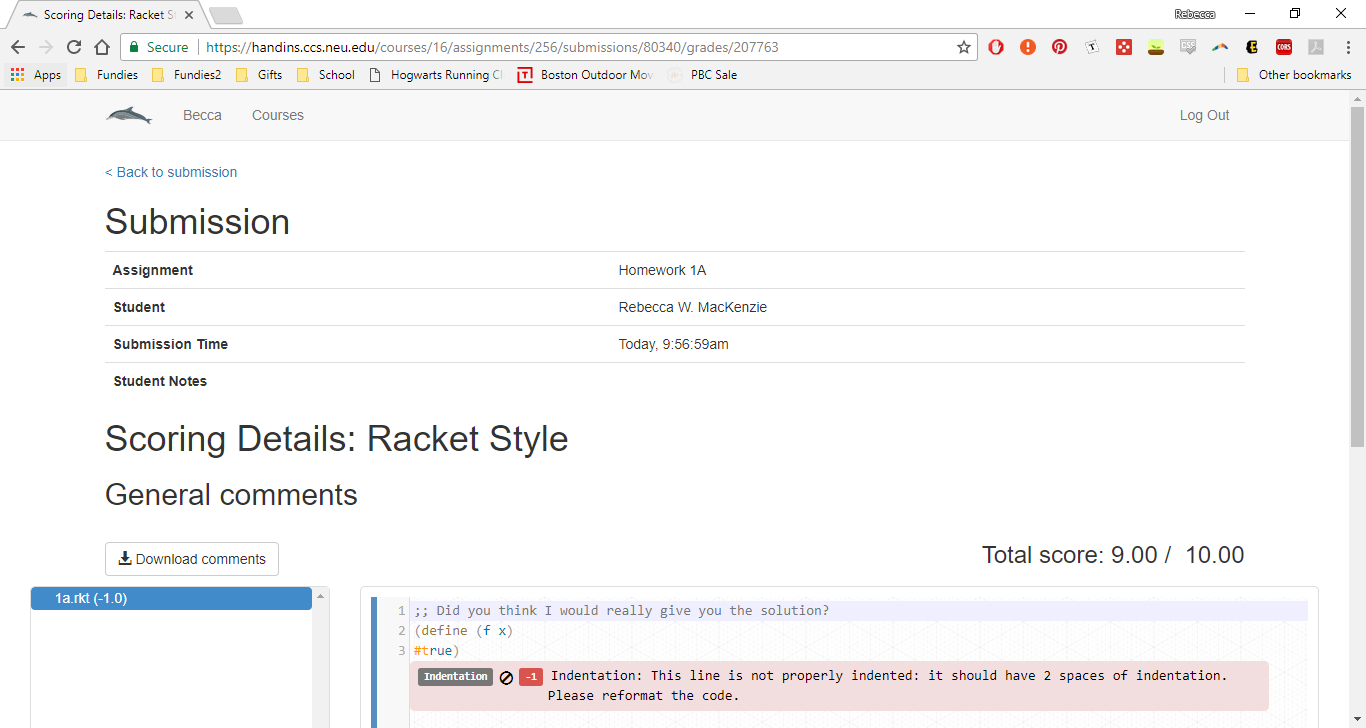This screenshot has width=1366, height=728.
Task: Click the Pinterest extension icon
Action: [x=1059, y=47]
